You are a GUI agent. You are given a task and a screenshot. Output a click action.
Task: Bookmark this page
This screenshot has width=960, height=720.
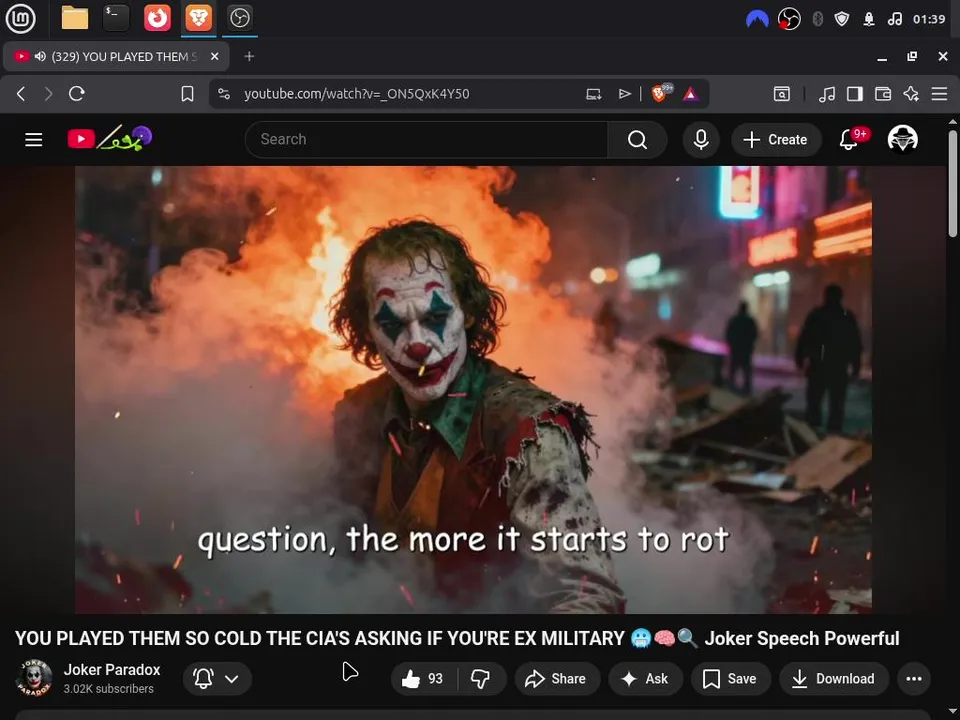pos(187,94)
